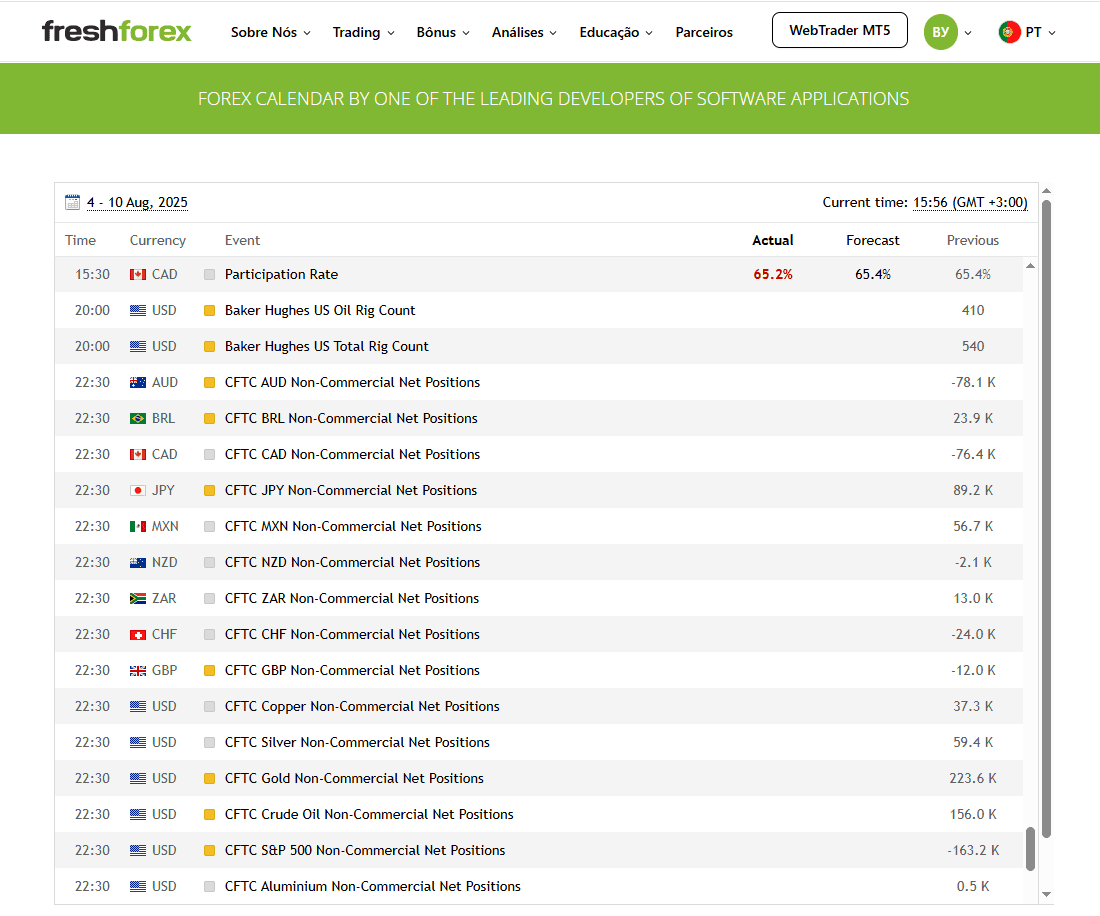This screenshot has height=916, width=1100.
Task: Open CFTC Gold Non-Commercial Net Positions event
Action: click(354, 779)
